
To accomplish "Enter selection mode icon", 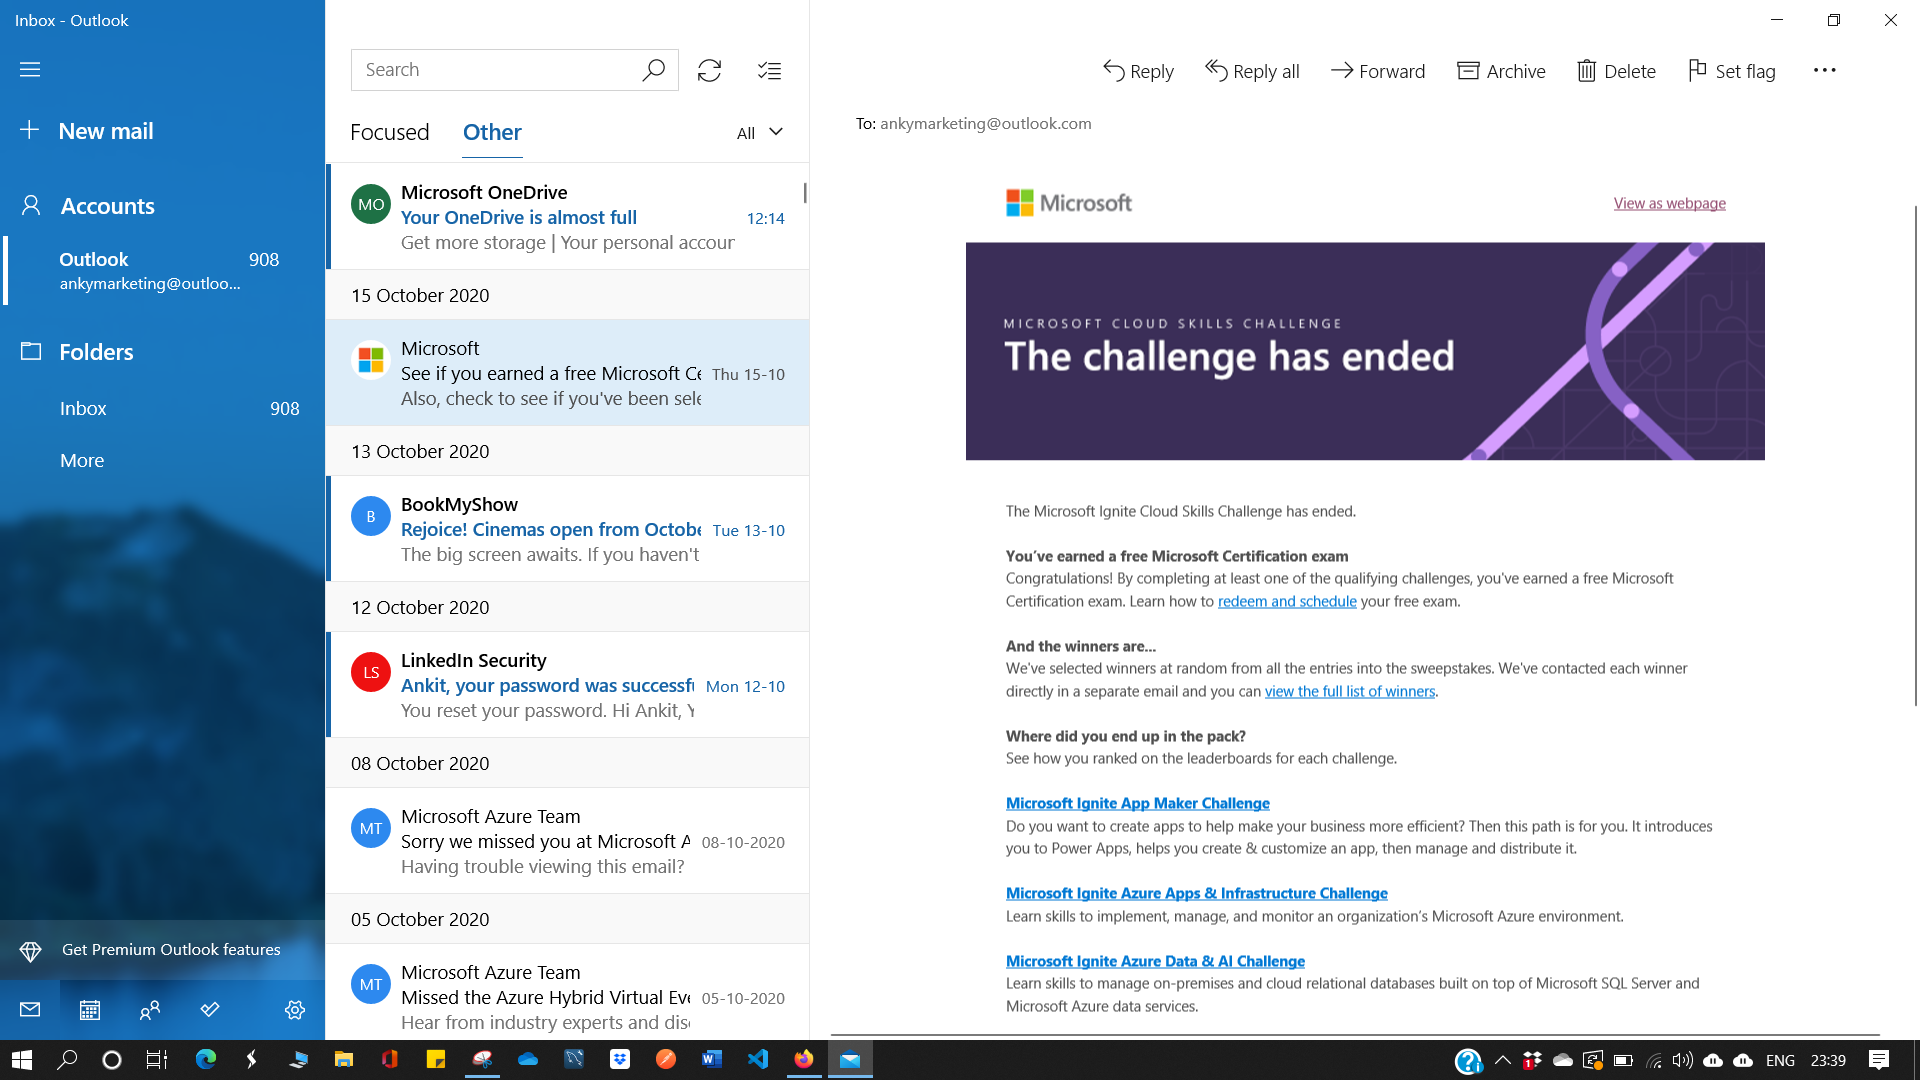I will point(769,70).
